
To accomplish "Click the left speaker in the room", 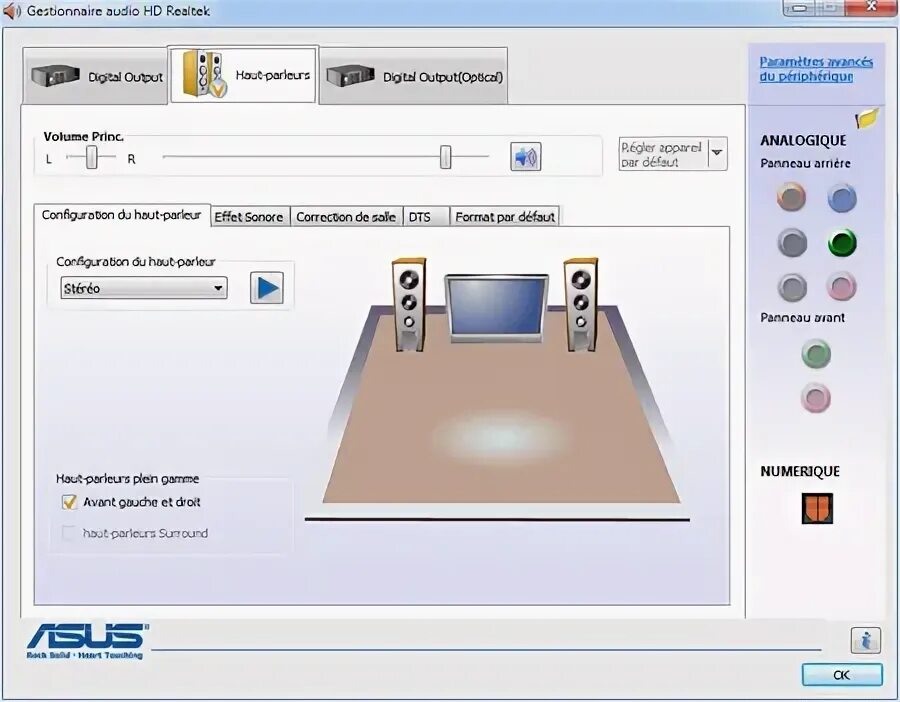I will pos(409,304).
